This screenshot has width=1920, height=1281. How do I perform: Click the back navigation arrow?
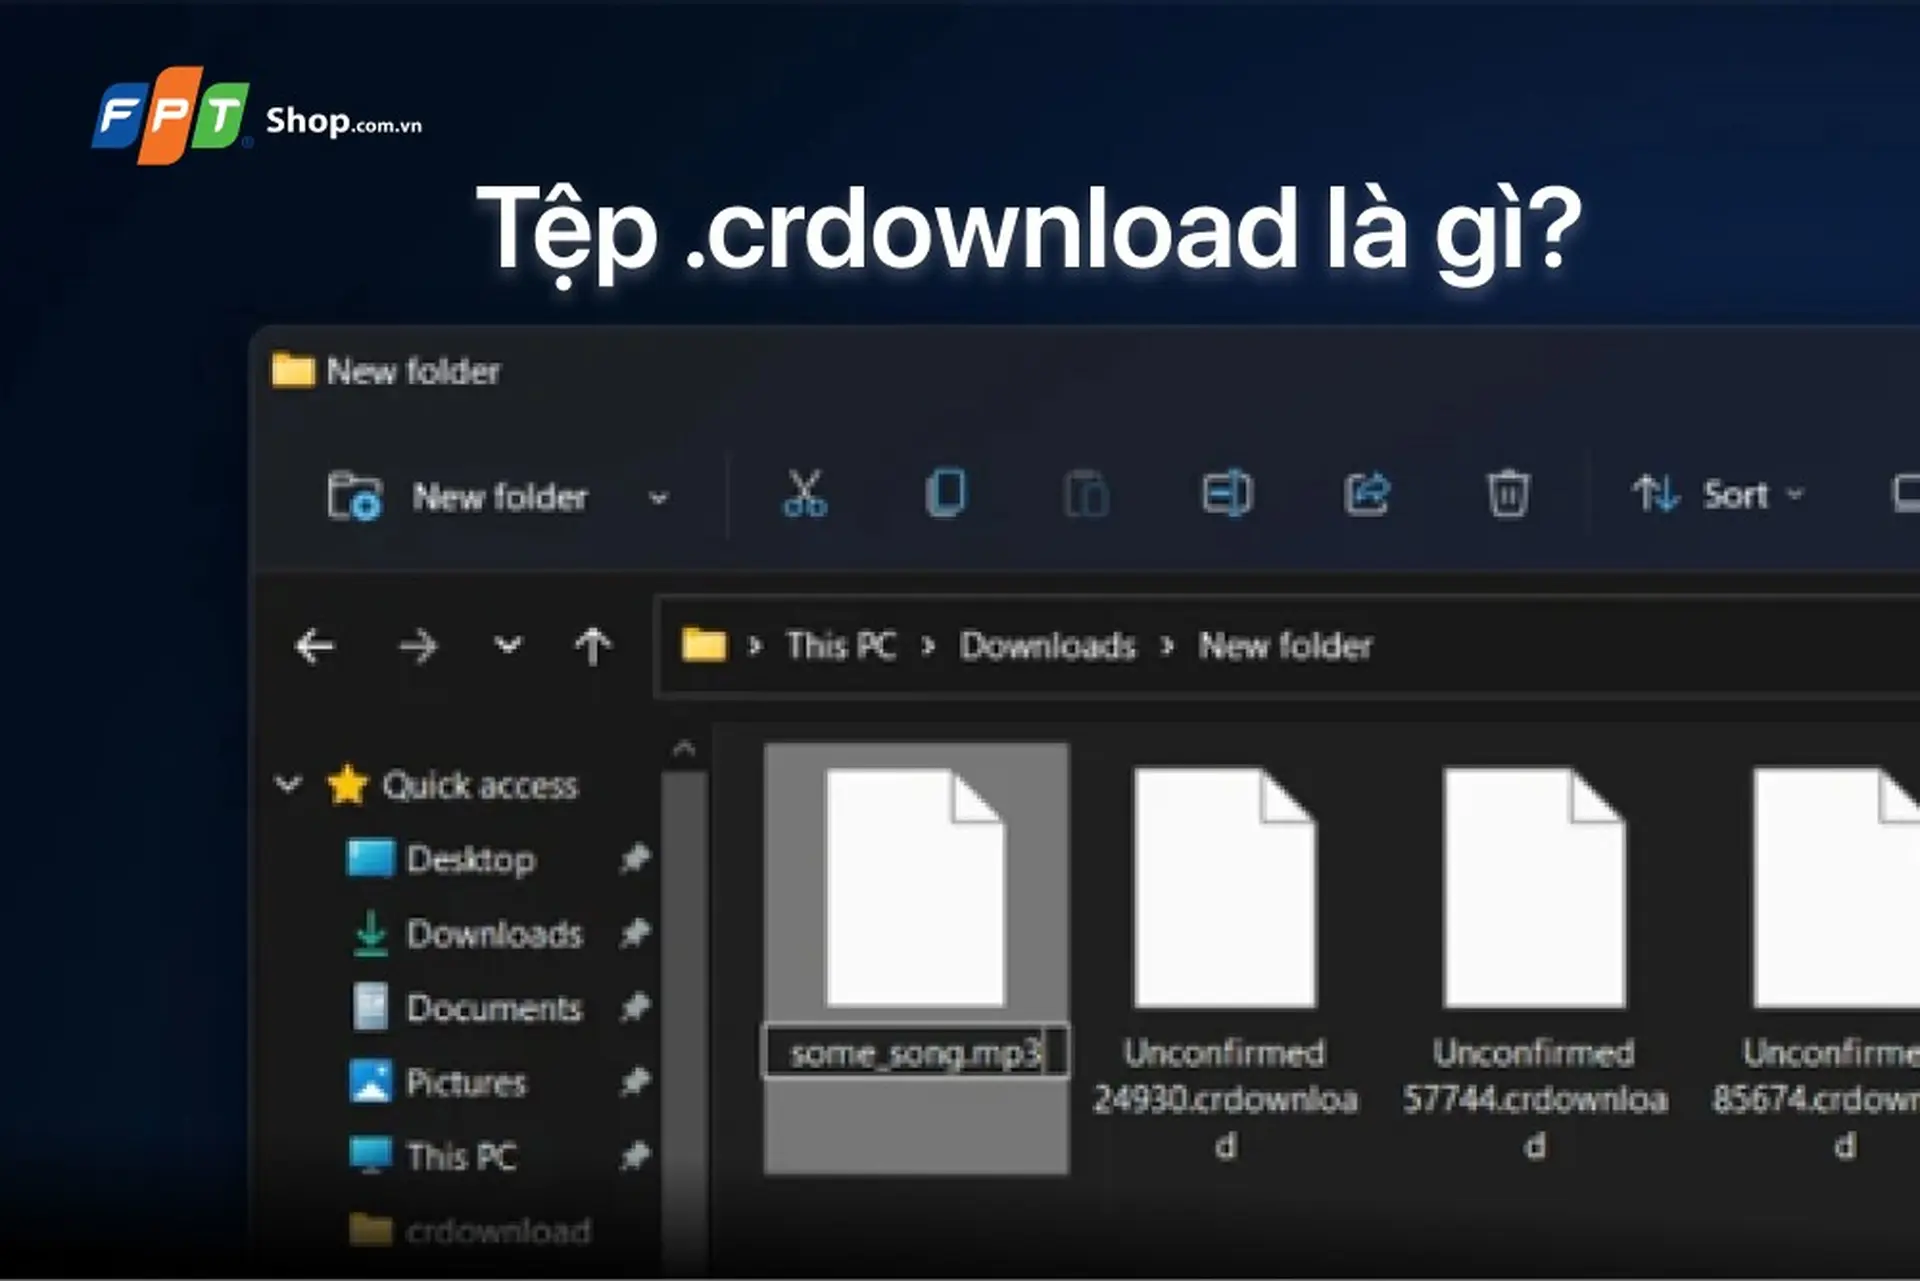tap(314, 646)
